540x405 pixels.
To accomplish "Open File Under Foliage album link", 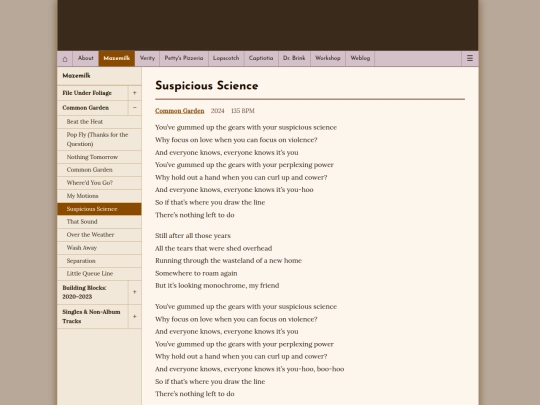I will click(x=93, y=93).
